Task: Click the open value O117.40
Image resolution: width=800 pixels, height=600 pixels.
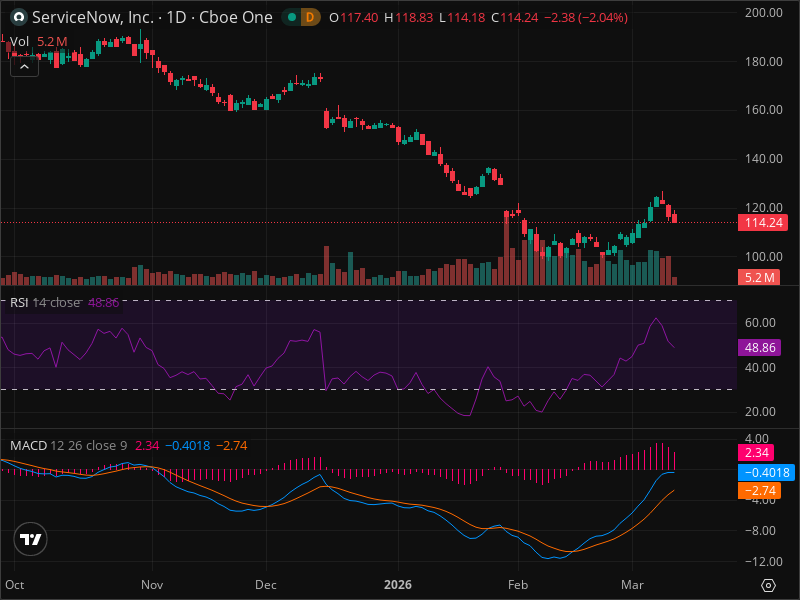Action: click(x=354, y=17)
